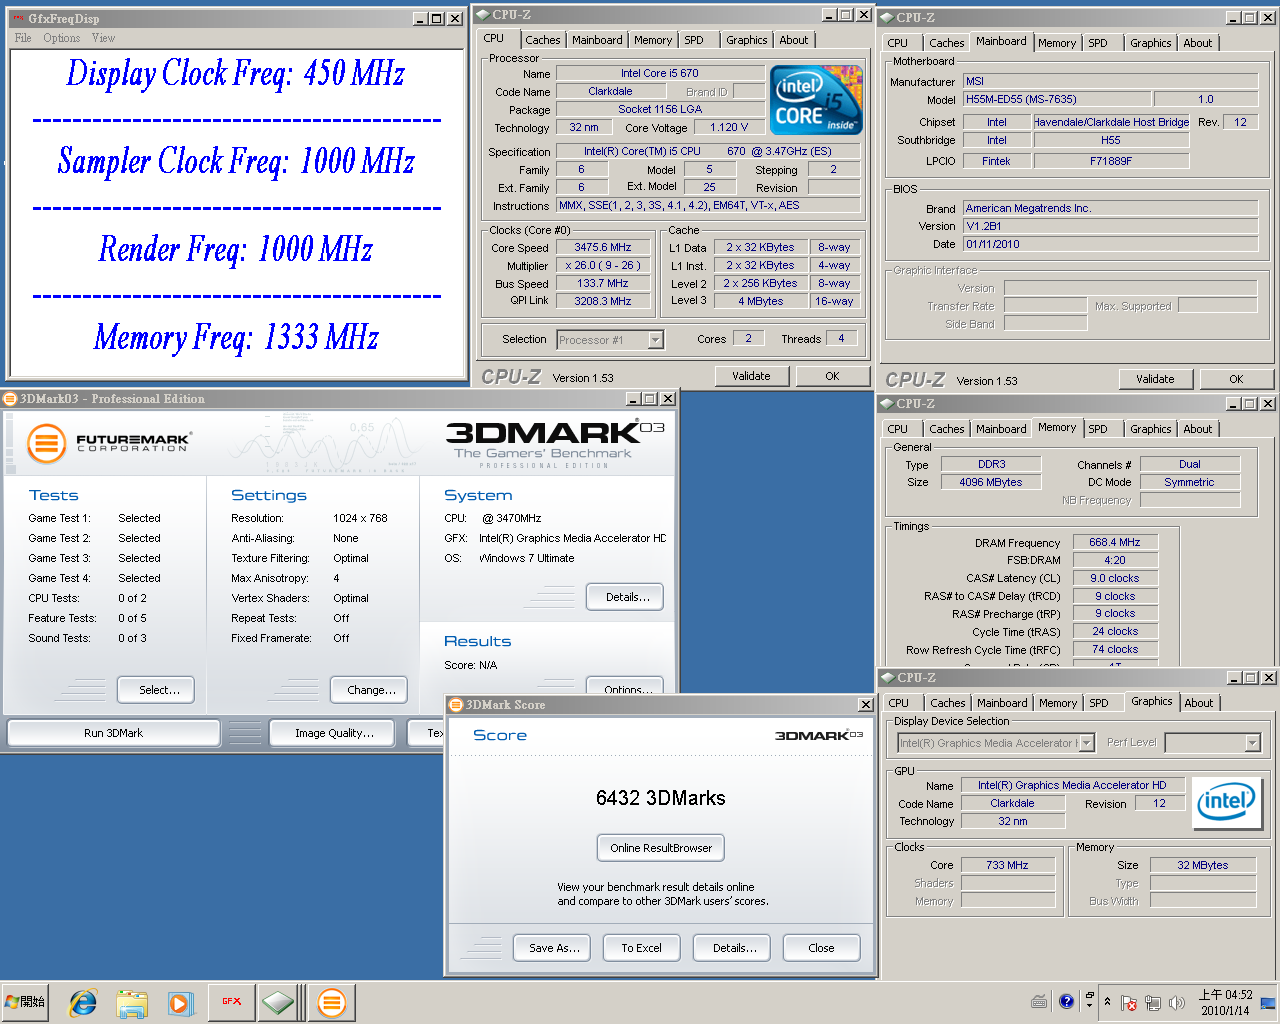This screenshot has height=1024, width=1280.
Task: Click Validate in the Mainboard CPU-Z window
Action: coord(1155,379)
